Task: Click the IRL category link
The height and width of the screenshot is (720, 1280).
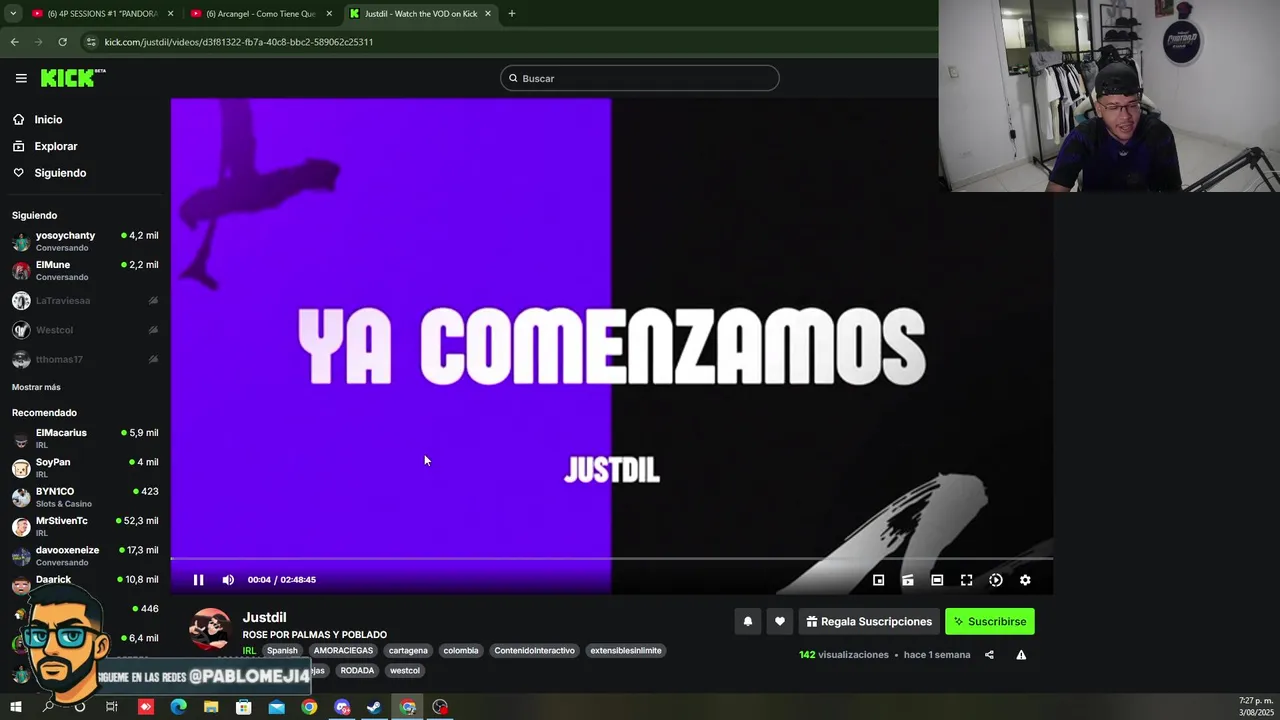Action: coord(249,651)
